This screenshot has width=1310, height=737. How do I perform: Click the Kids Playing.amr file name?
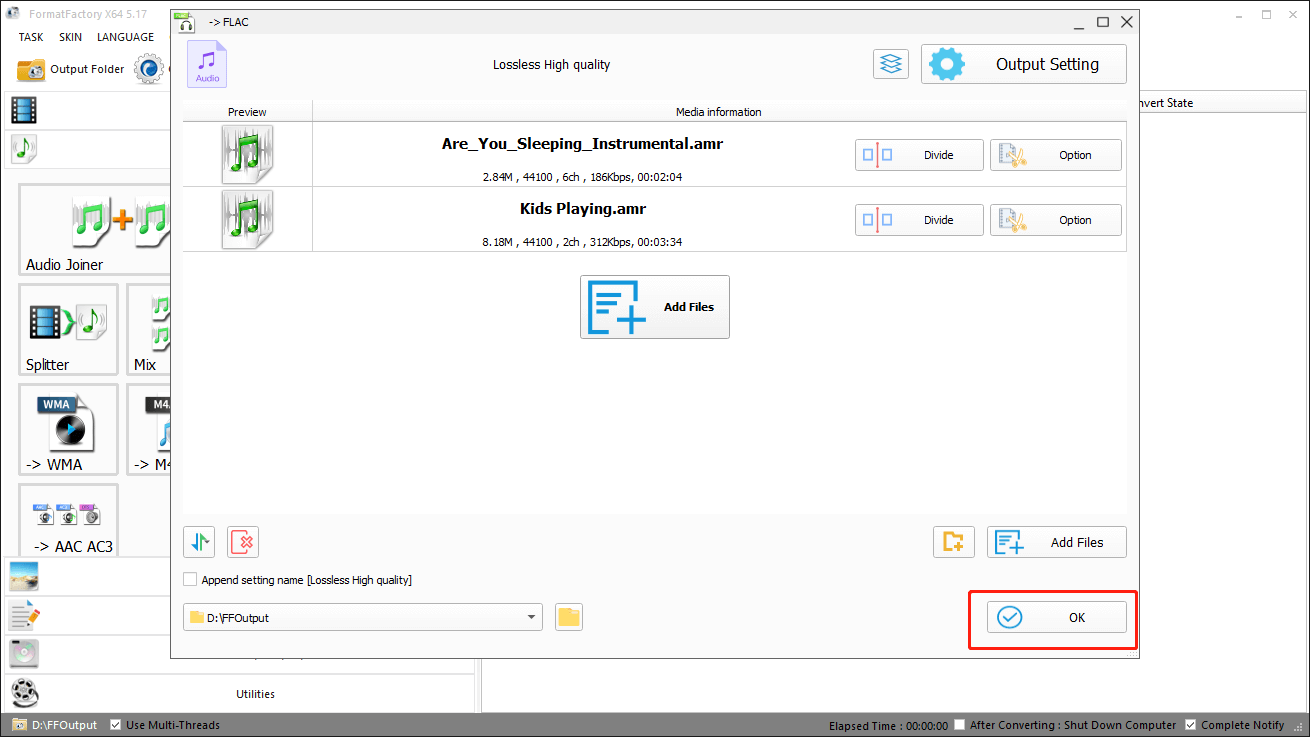(x=583, y=209)
